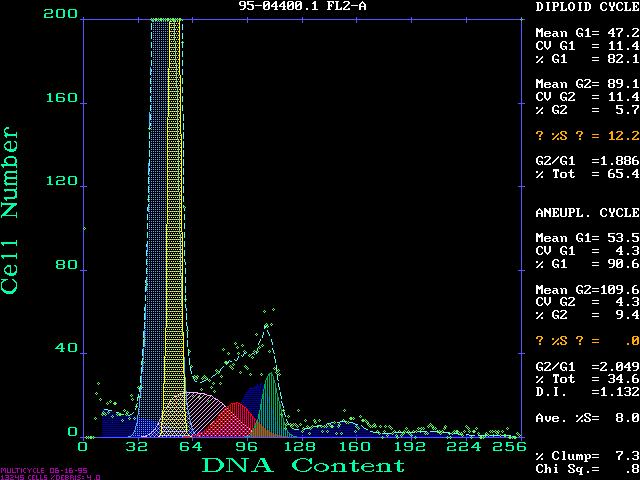Select the Mean G2= 89.1 value
640x480 pixels.
click(587, 84)
